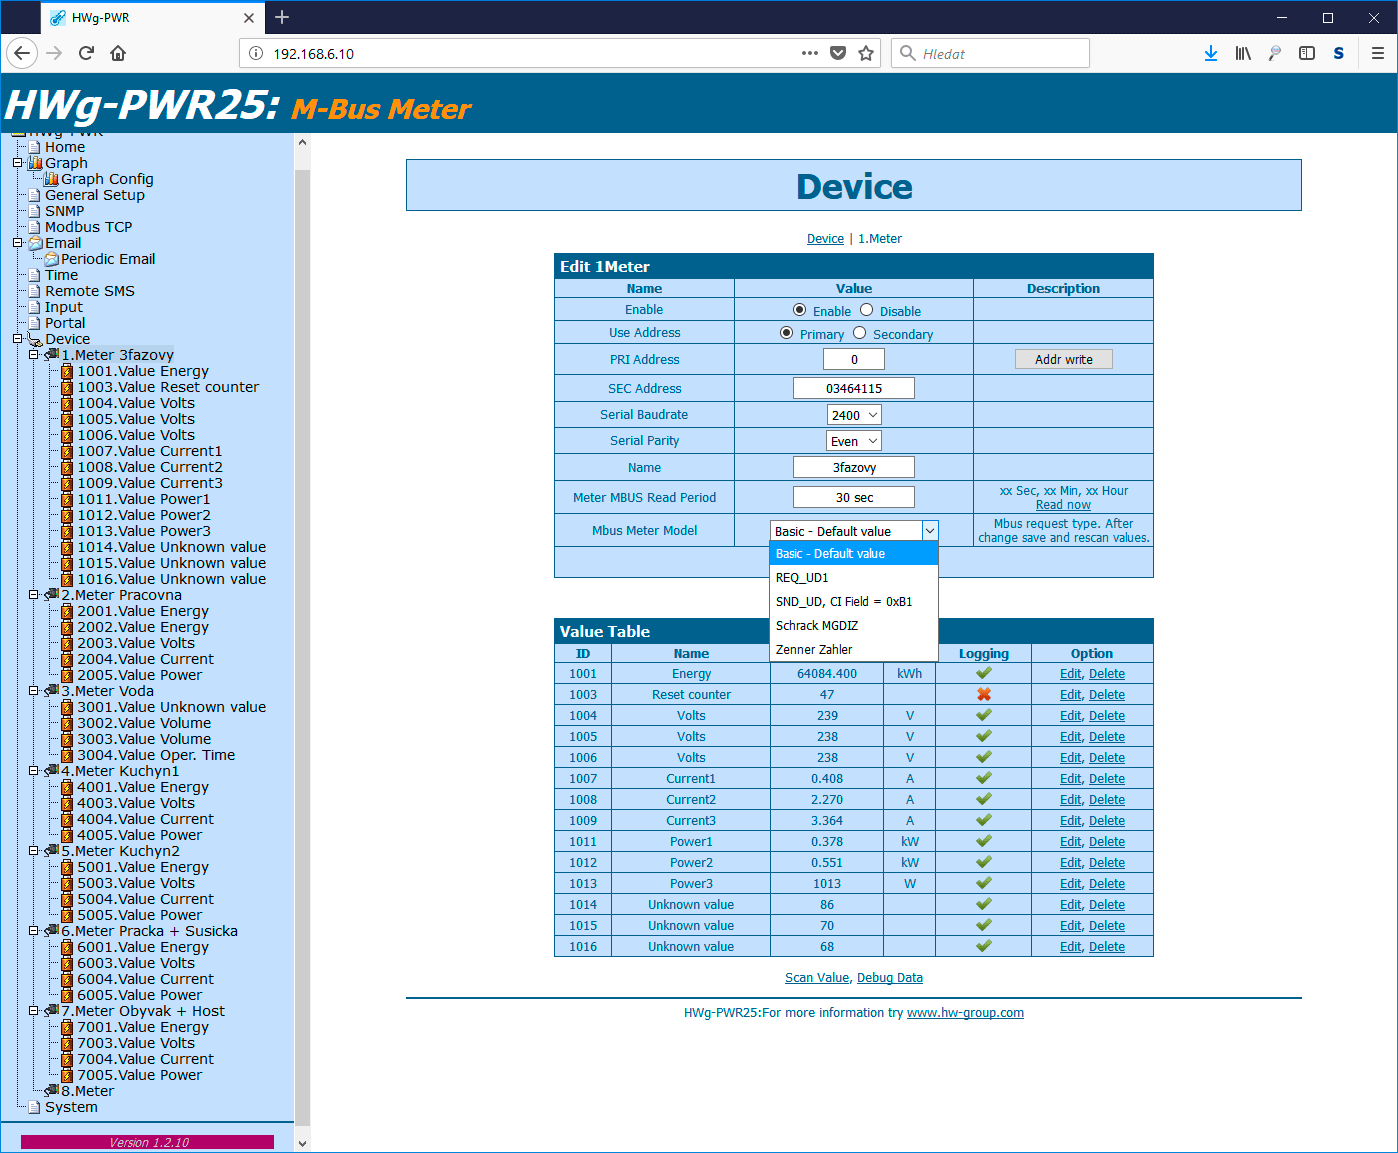Click Delete link for Current3 1009 row
1398x1153 pixels.
[1107, 821]
